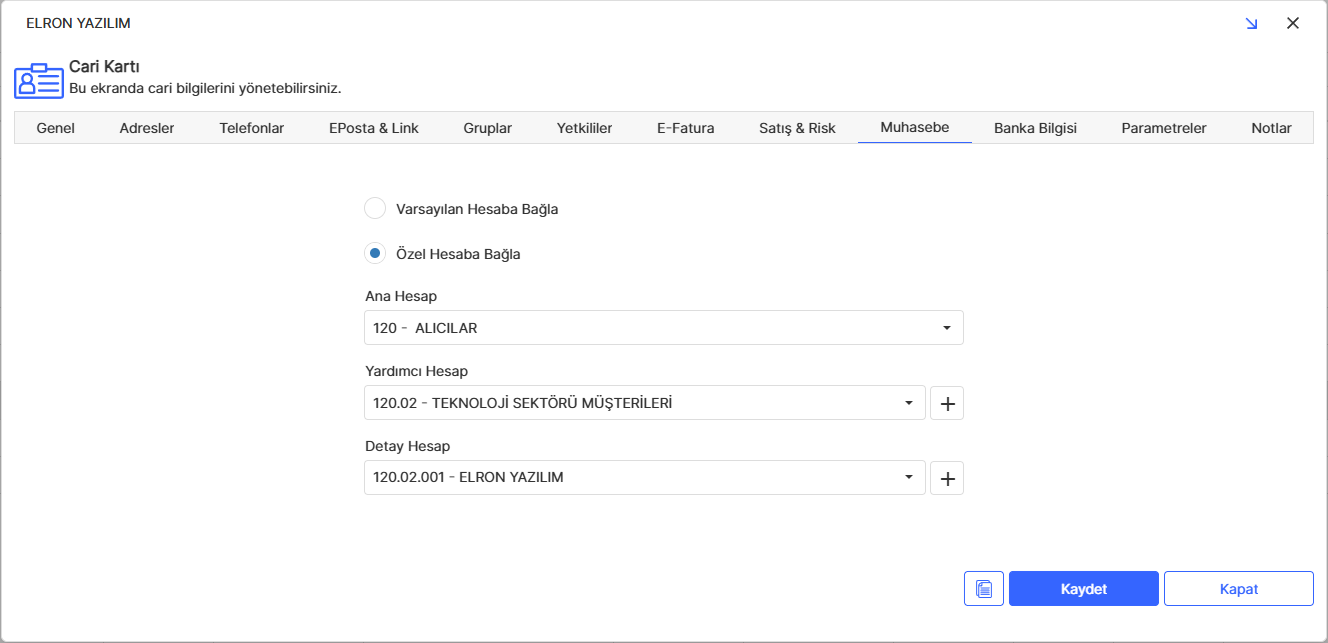Click the copy icon button beside Kaydet
Screen dimensions: 1328x643
click(x=983, y=589)
